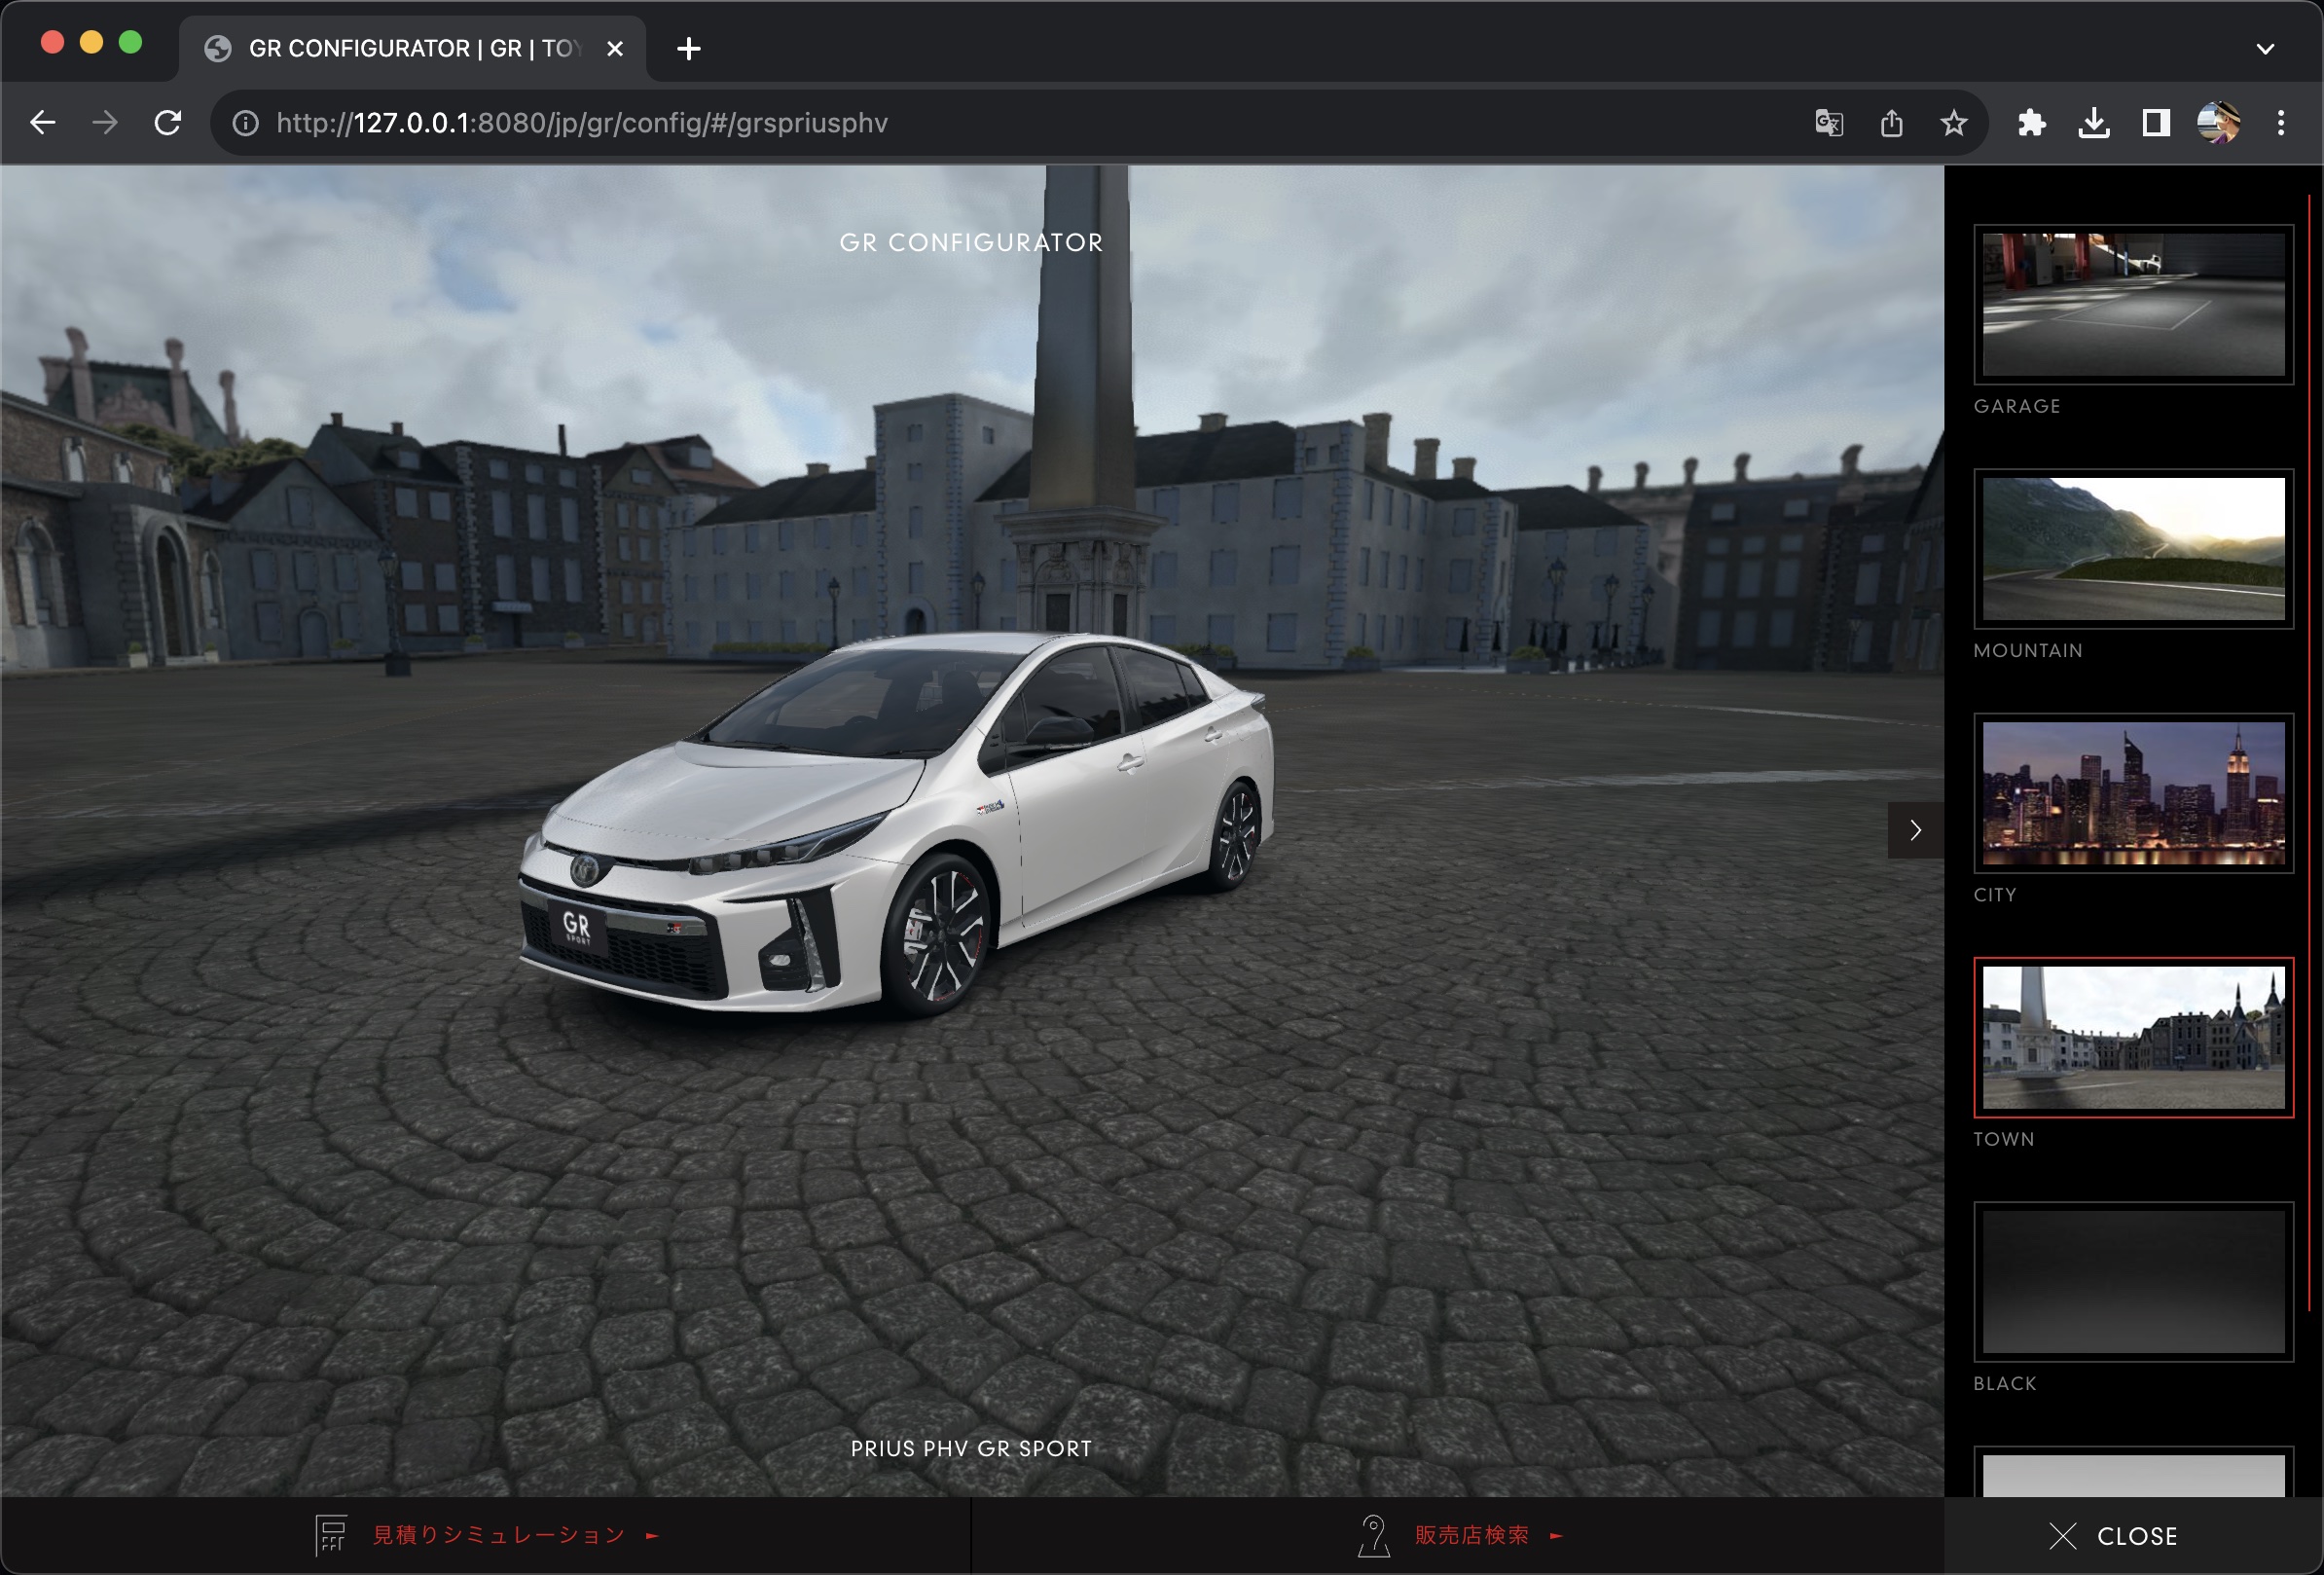Expand the tab search chevron
This screenshot has width=2324, height=1575.
coord(2266,48)
